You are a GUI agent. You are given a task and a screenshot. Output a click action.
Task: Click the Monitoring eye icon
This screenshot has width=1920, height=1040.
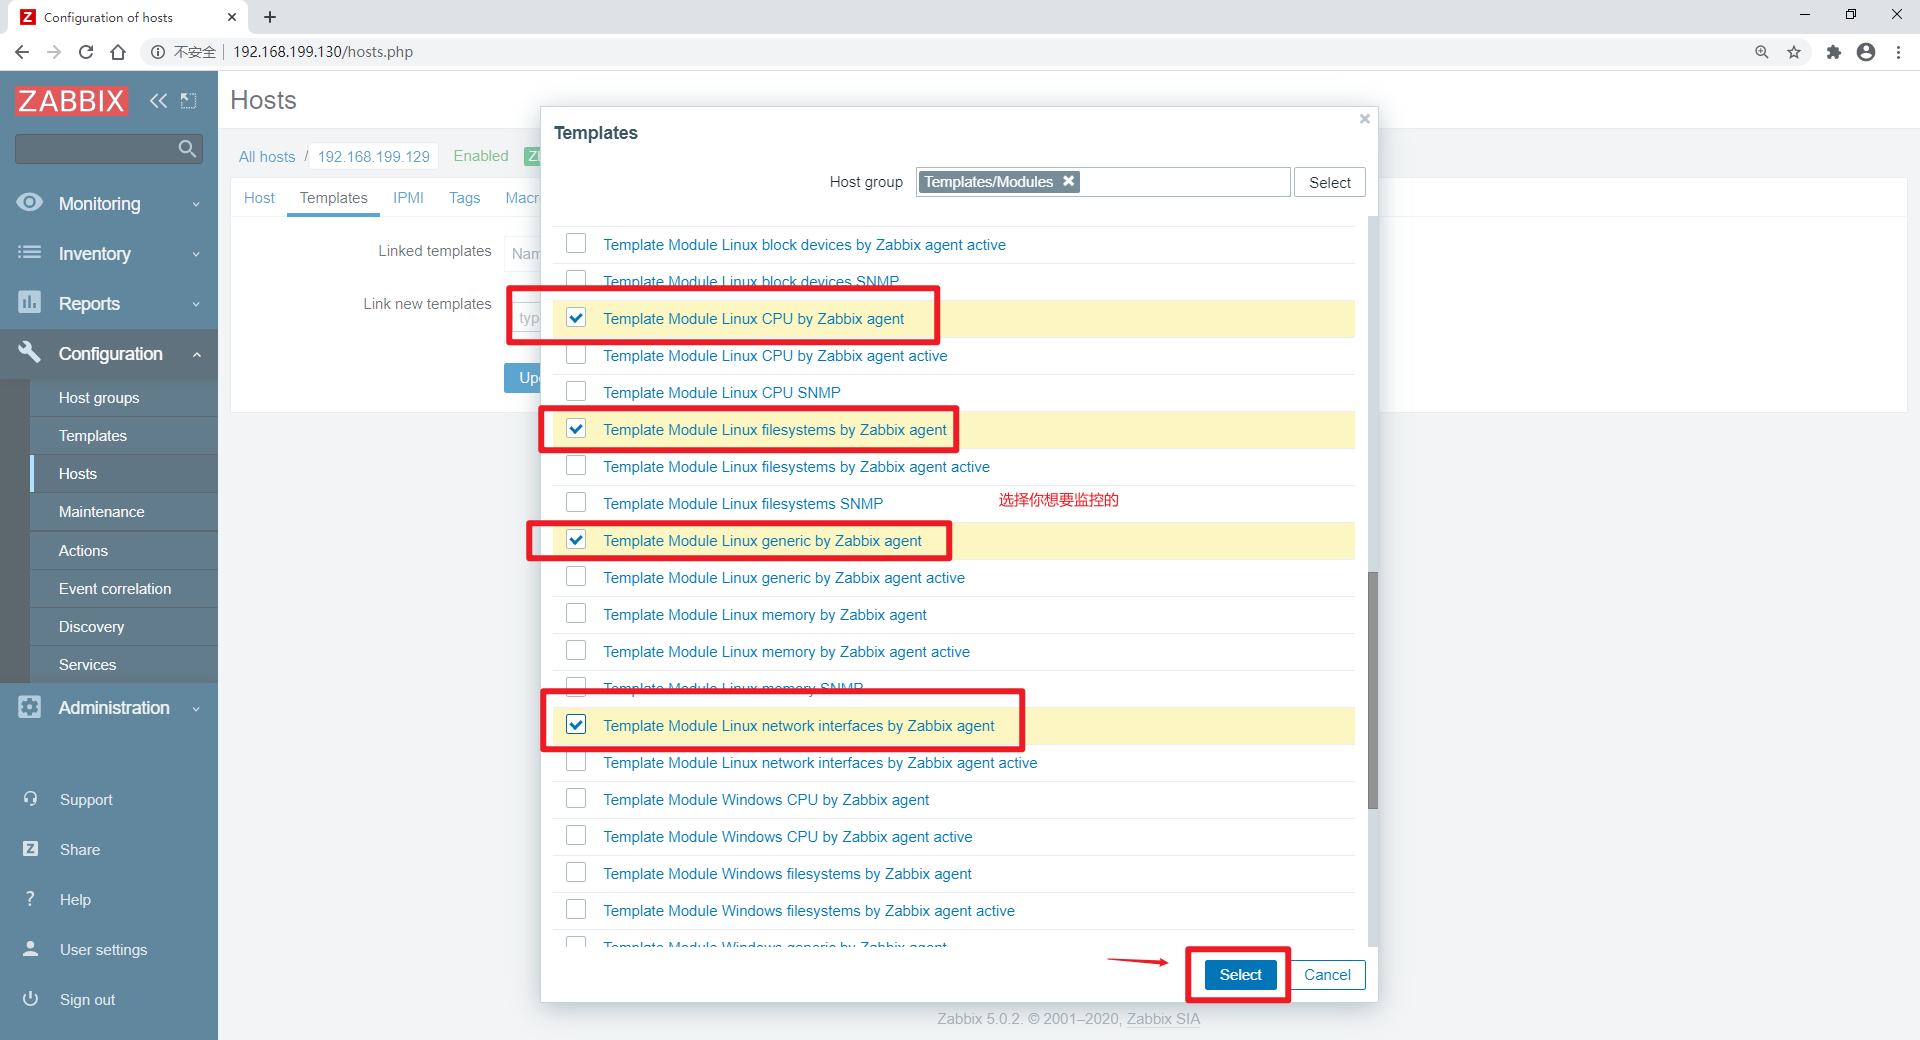[x=30, y=203]
